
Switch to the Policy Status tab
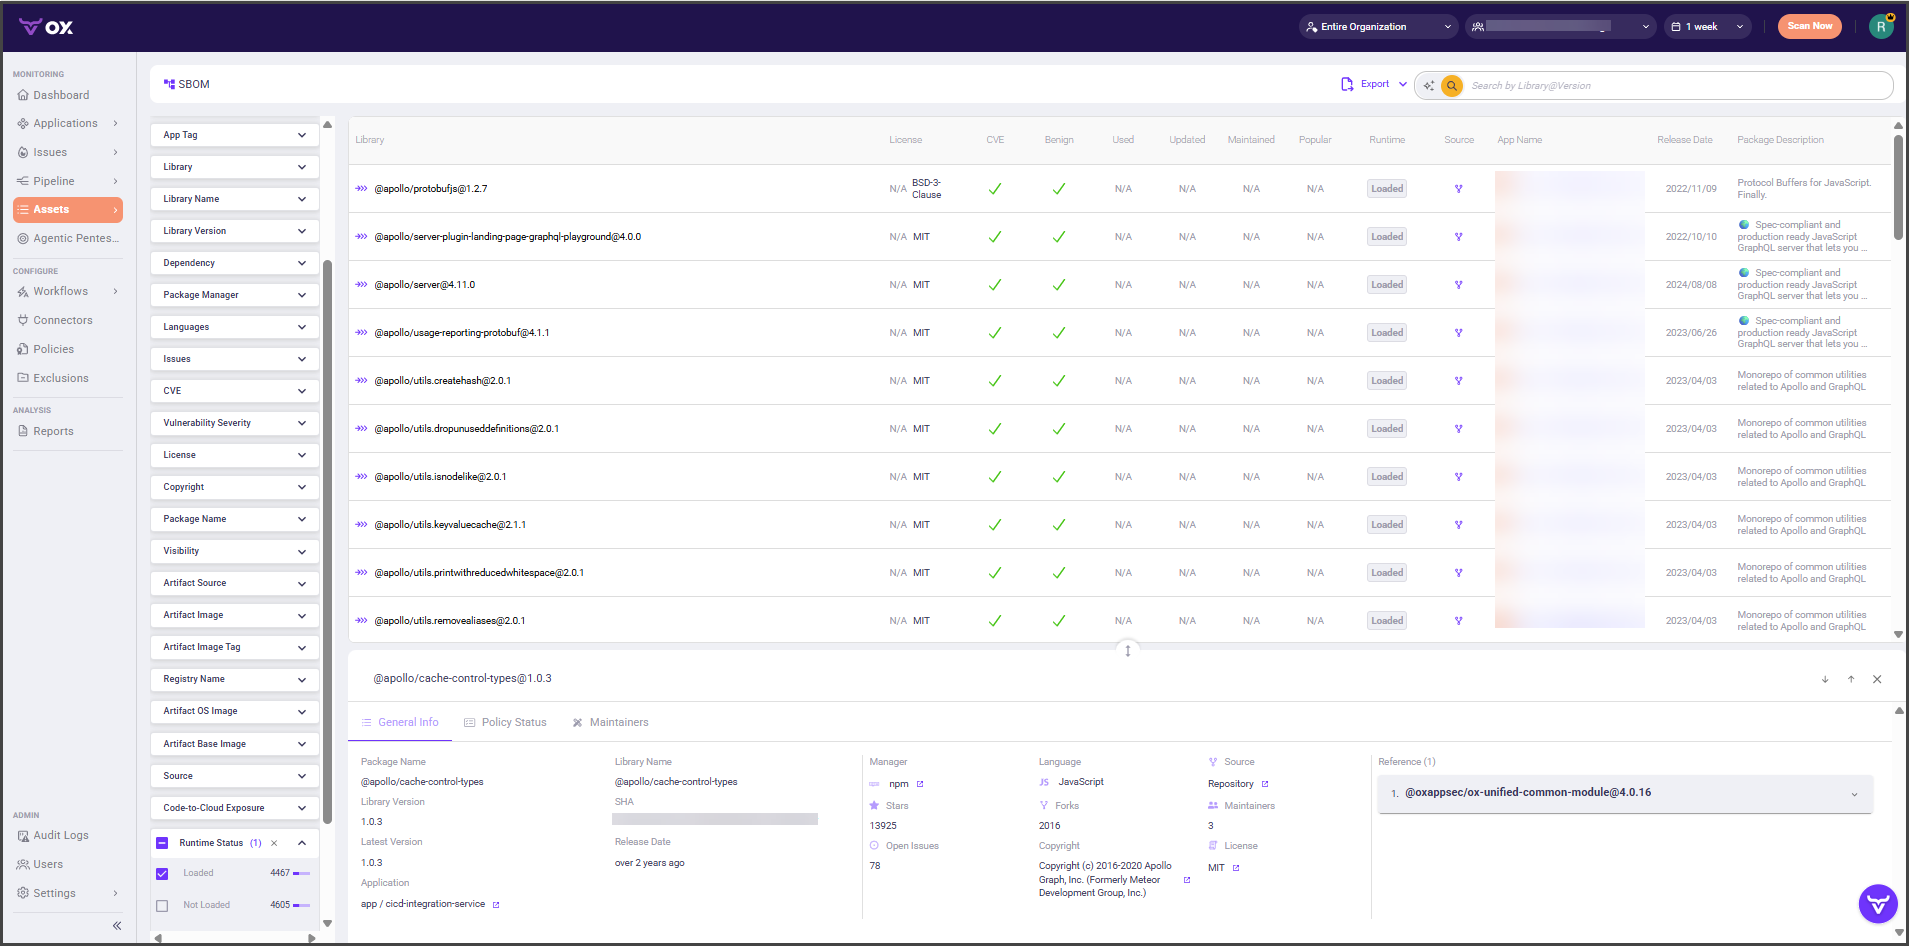(x=505, y=722)
